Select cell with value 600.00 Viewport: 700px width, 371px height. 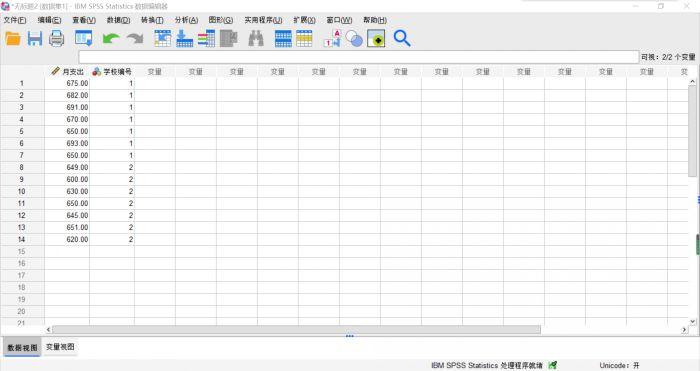67,179
